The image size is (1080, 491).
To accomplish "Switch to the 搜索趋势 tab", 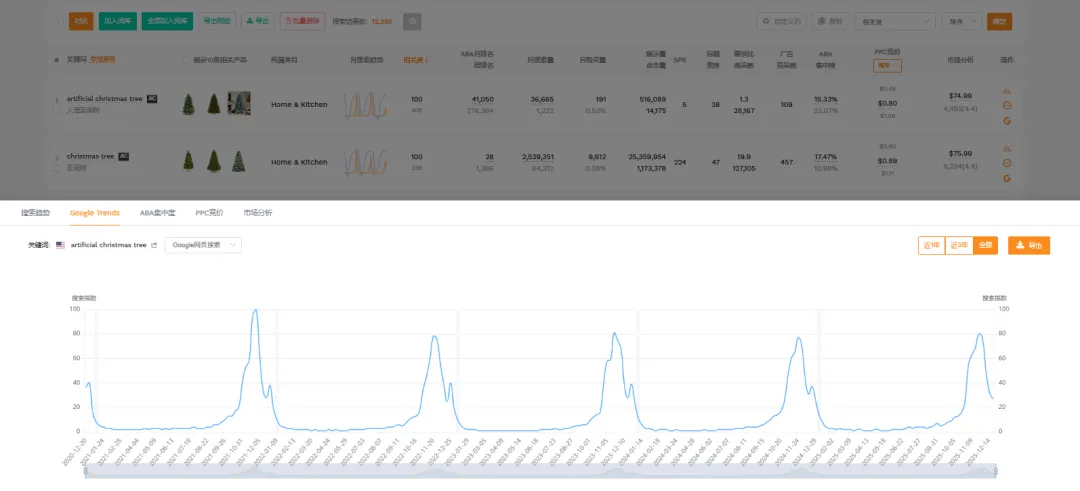I will (x=35, y=213).
